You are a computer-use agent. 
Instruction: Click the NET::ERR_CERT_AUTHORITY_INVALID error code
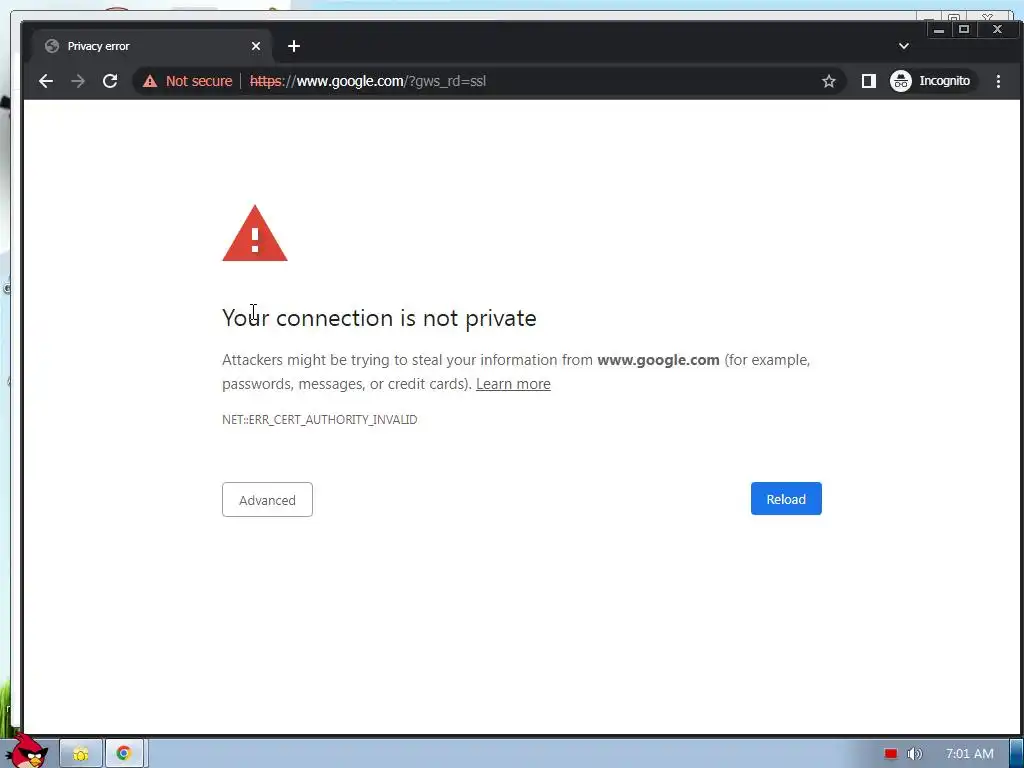pos(319,420)
